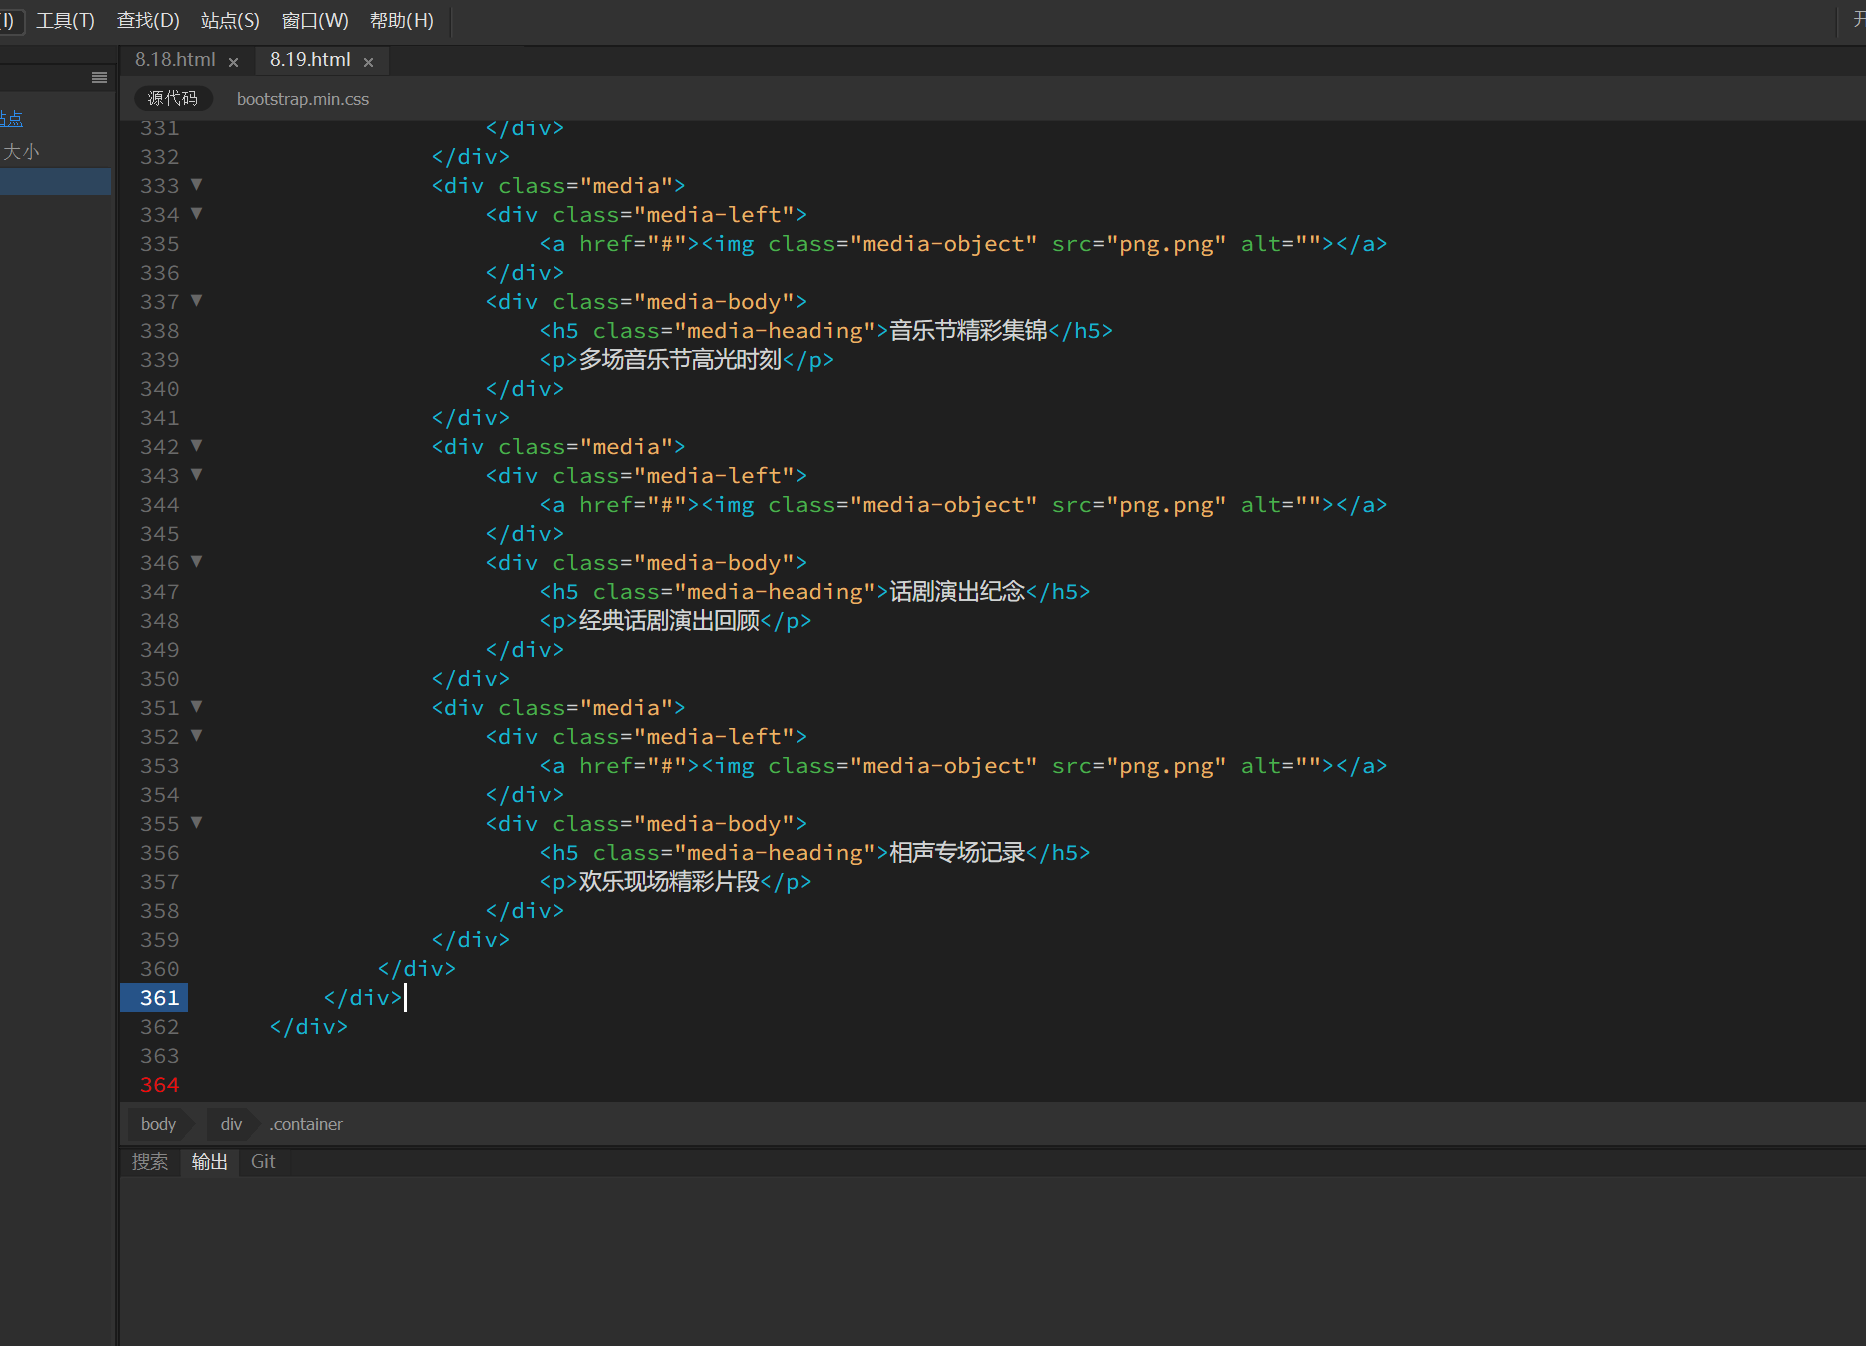This screenshot has height=1346, width=1866.
Task: Close the 8.19.html tab
Action: (x=368, y=62)
